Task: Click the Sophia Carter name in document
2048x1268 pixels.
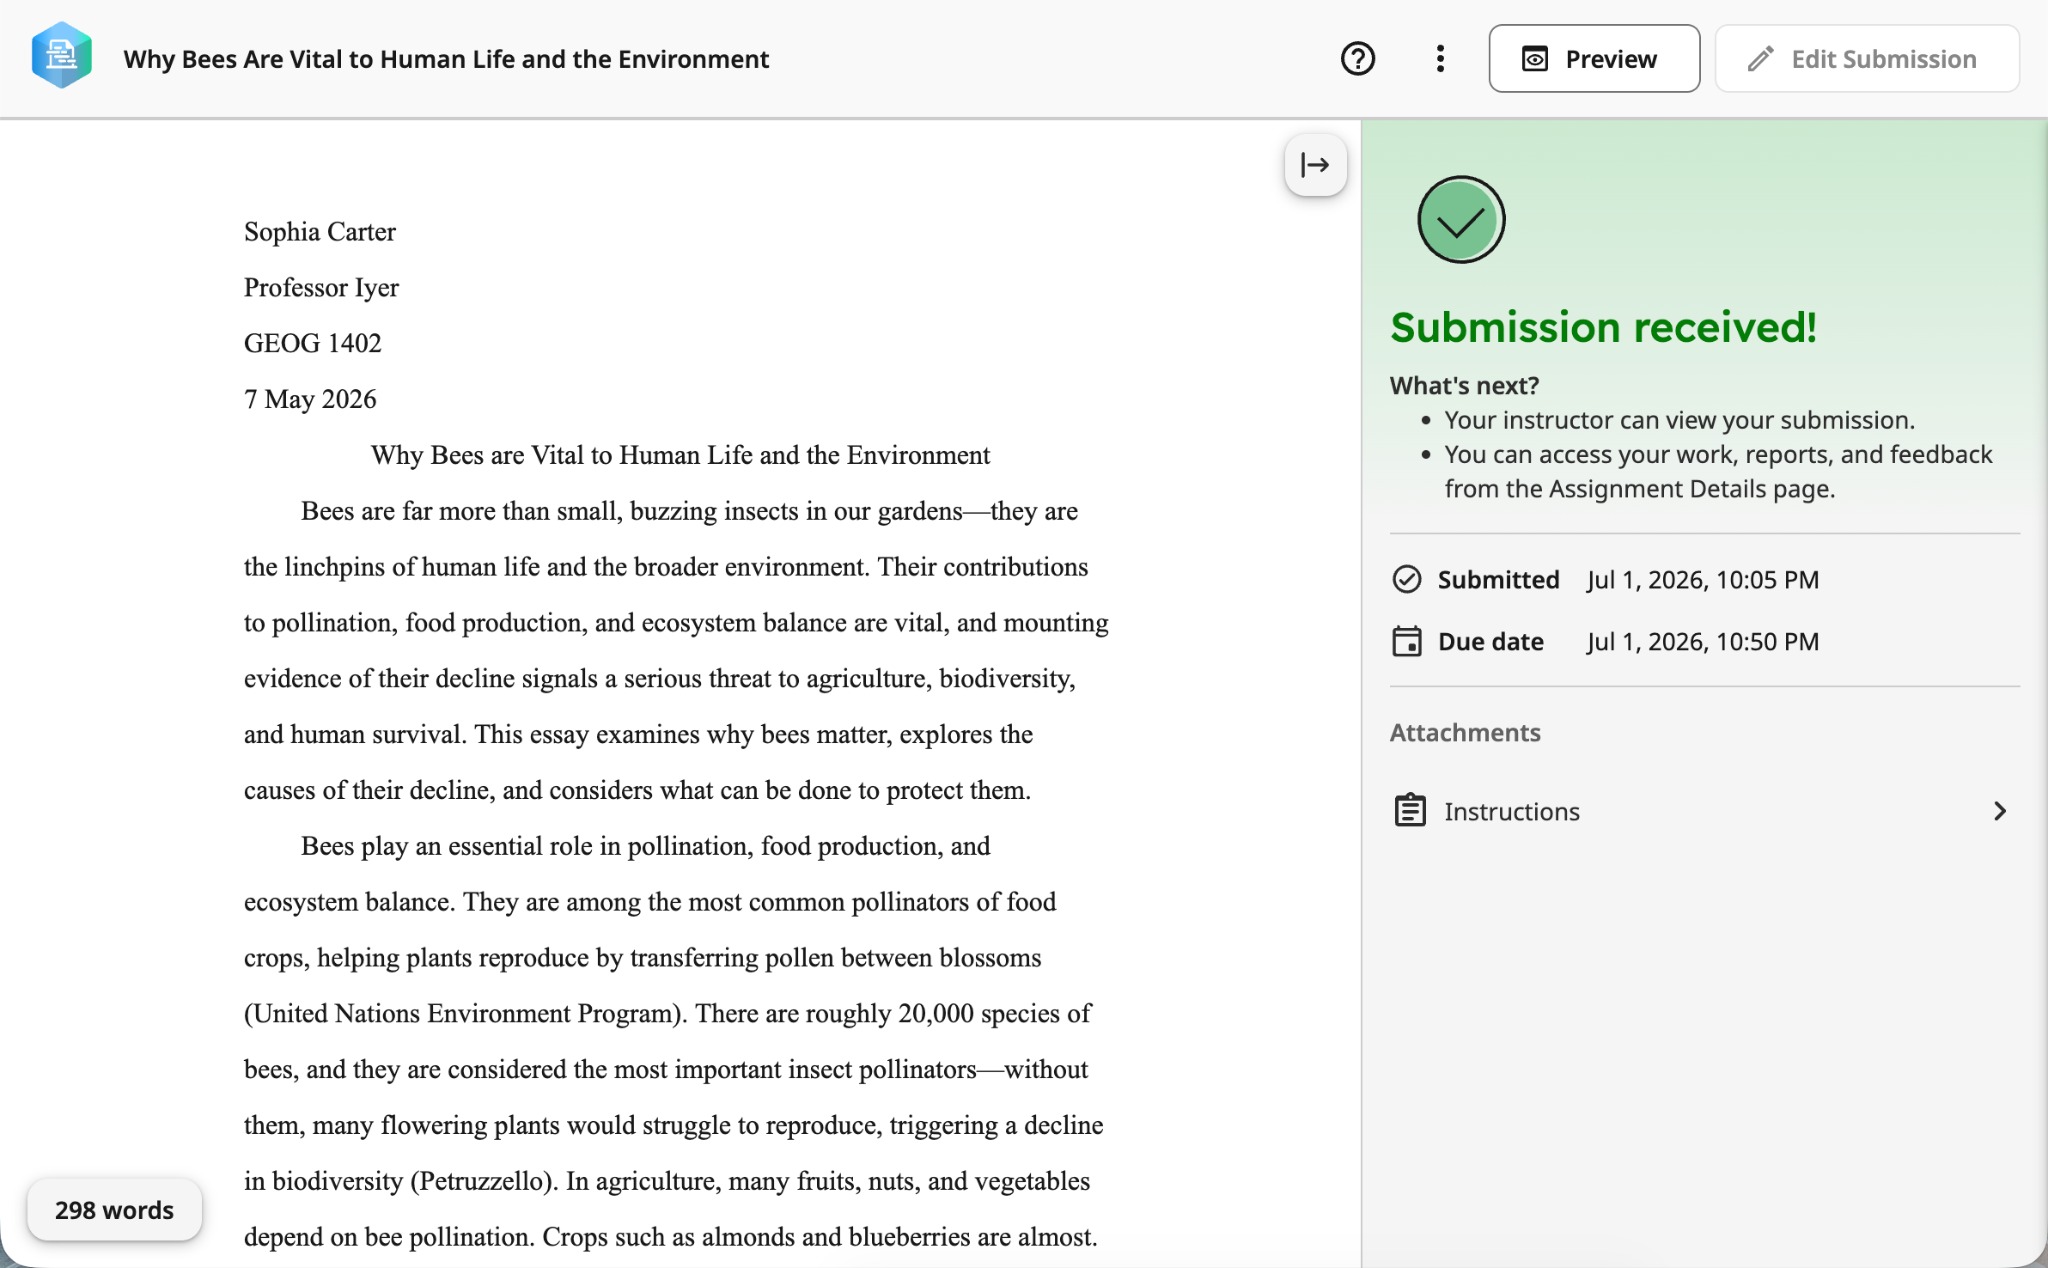Action: tap(320, 232)
